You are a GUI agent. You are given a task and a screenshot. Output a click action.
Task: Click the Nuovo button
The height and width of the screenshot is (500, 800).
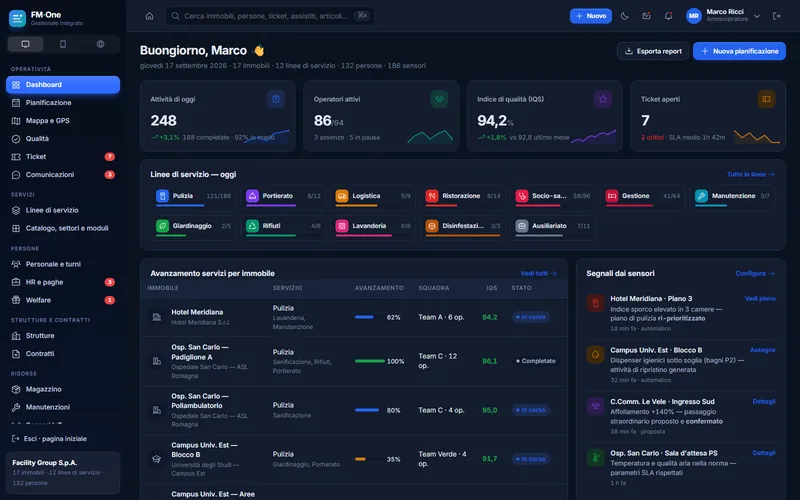point(591,16)
